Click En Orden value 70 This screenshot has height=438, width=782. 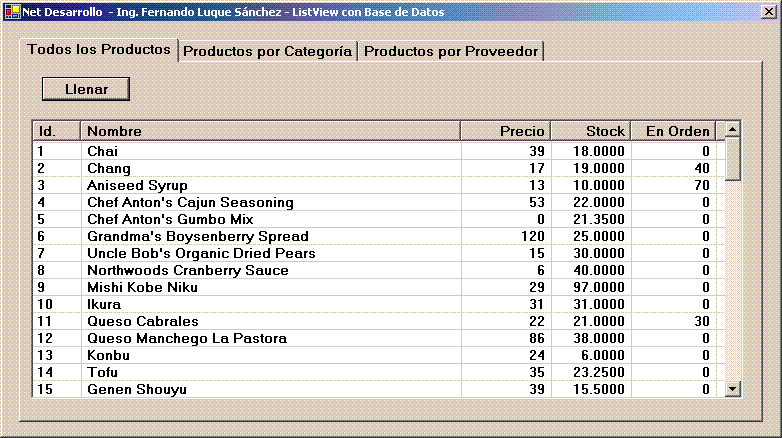(x=702, y=185)
